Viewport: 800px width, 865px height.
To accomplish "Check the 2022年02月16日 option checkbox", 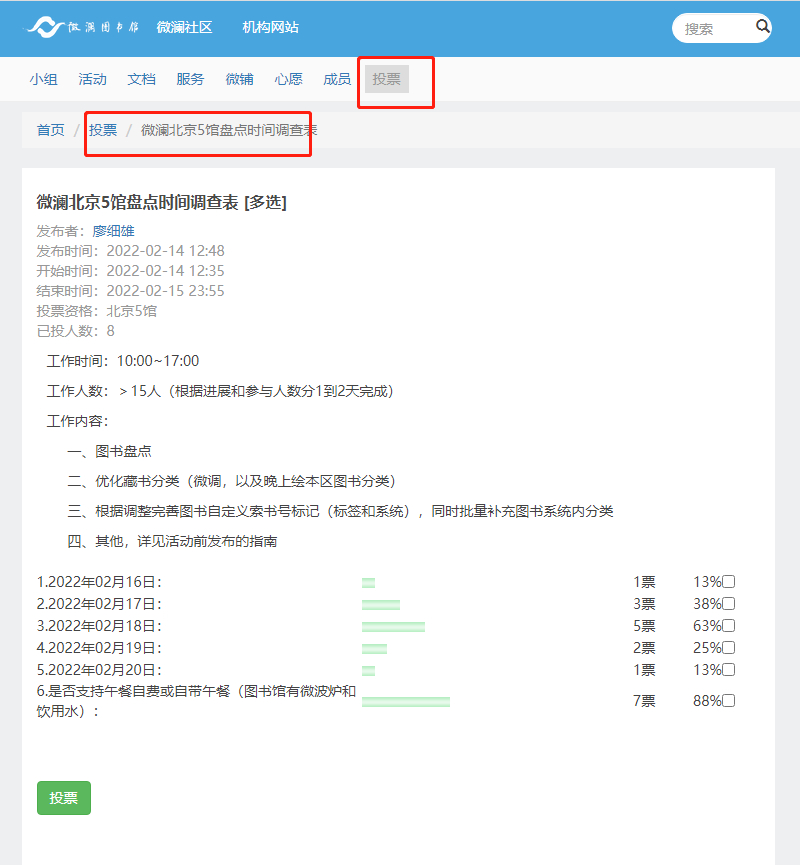I will tap(729, 582).
